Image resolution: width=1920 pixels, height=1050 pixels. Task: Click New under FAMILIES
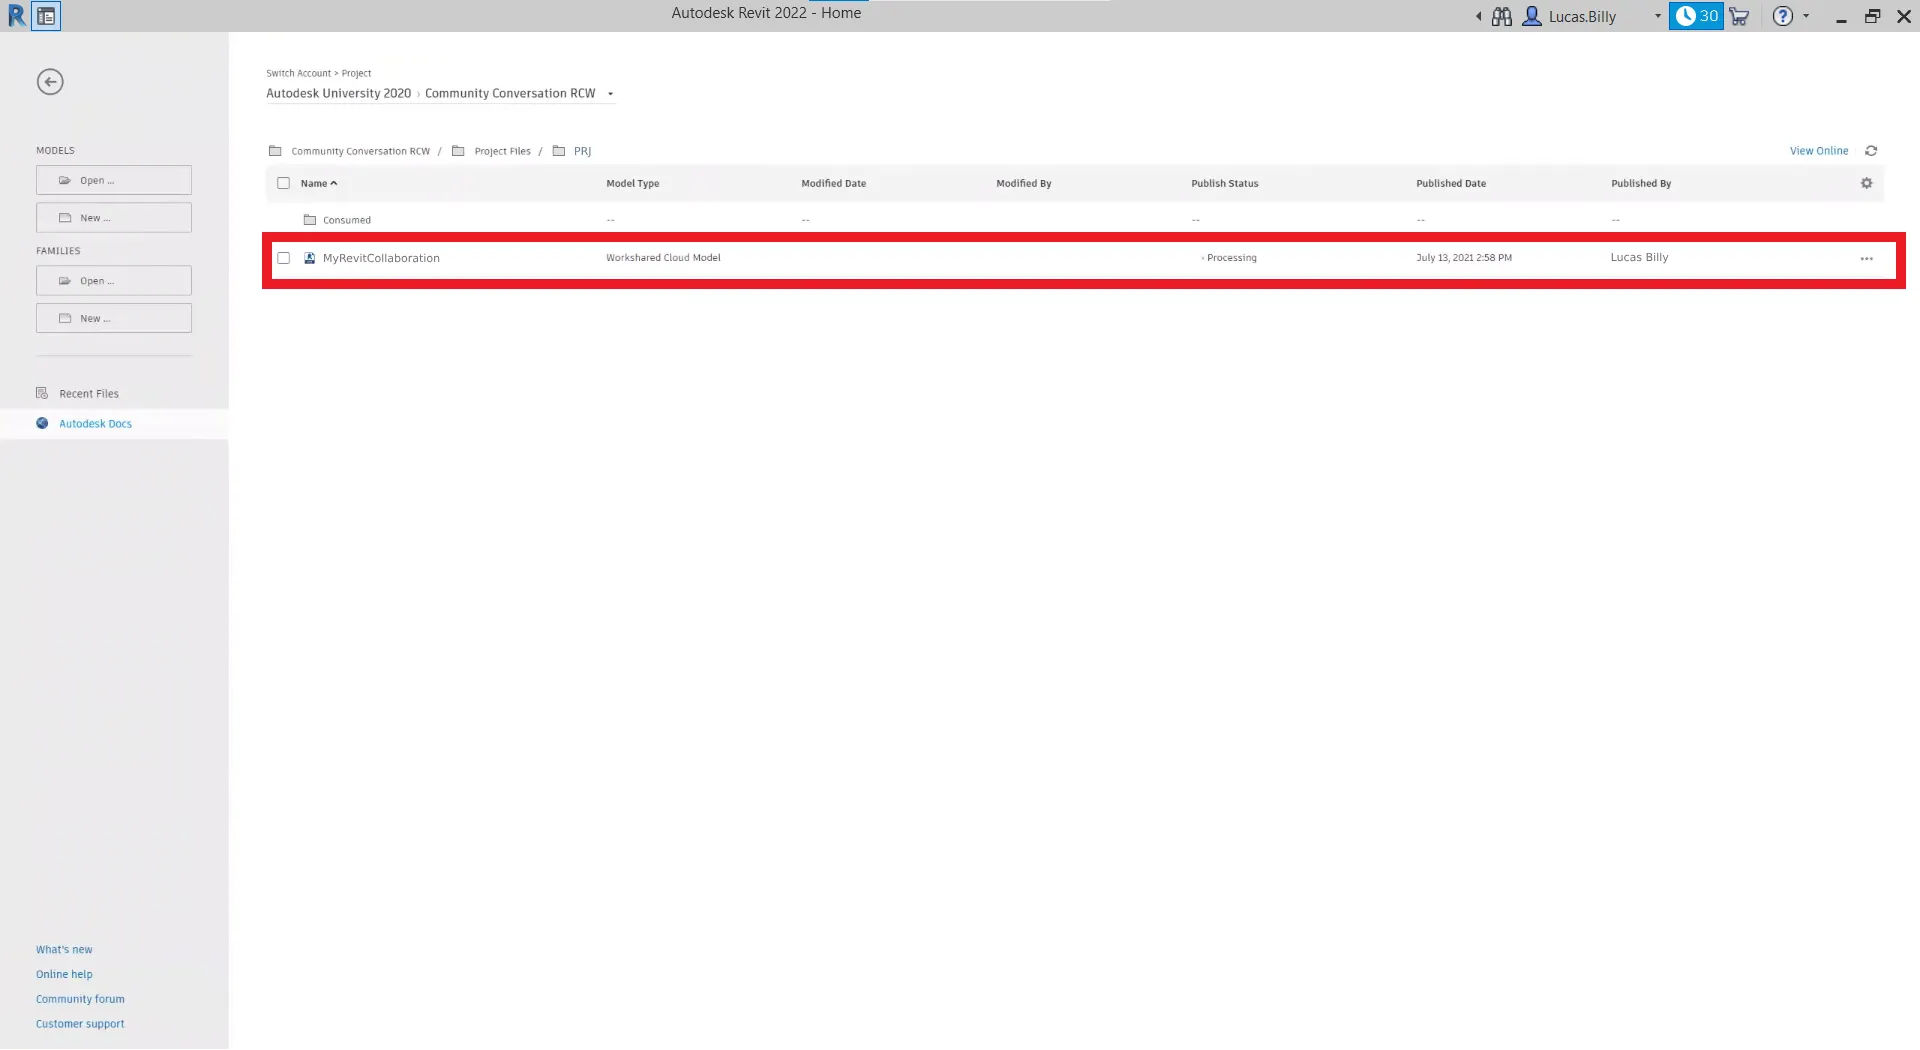coord(114,318)
